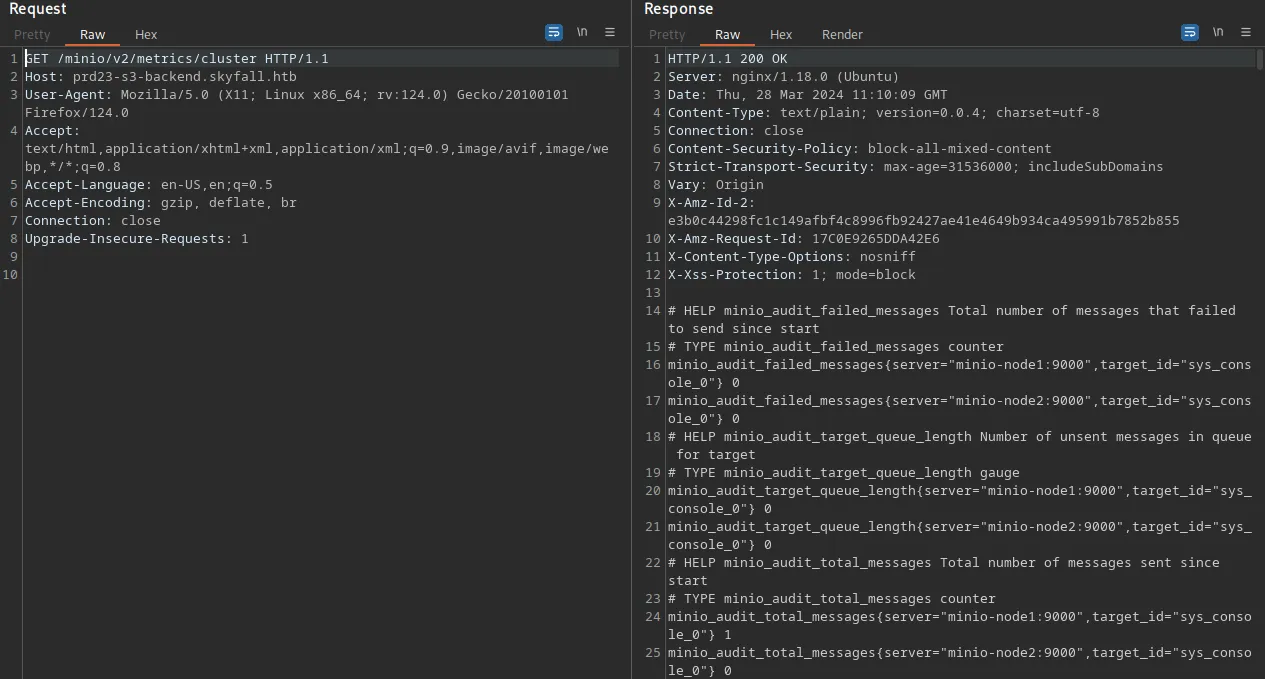The image size is (1265, 679).
Task: Show non-printable characters in Response panel
Action: tap(1218, 33)
